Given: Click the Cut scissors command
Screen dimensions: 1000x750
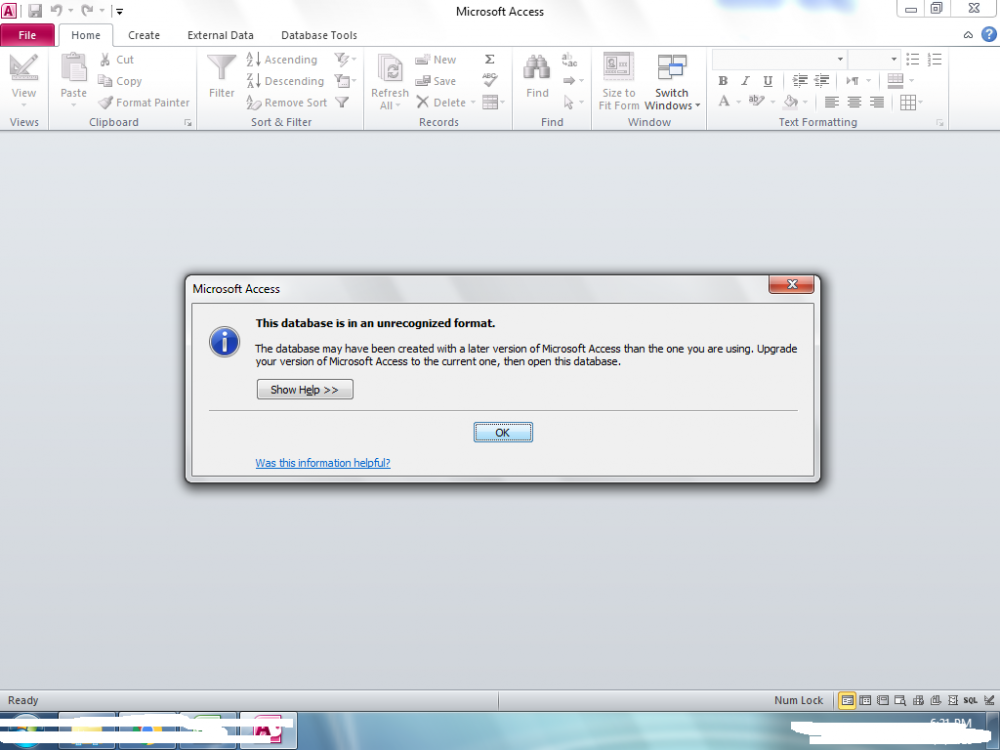Looking at the screenshot, I should (x=117, y=59).
